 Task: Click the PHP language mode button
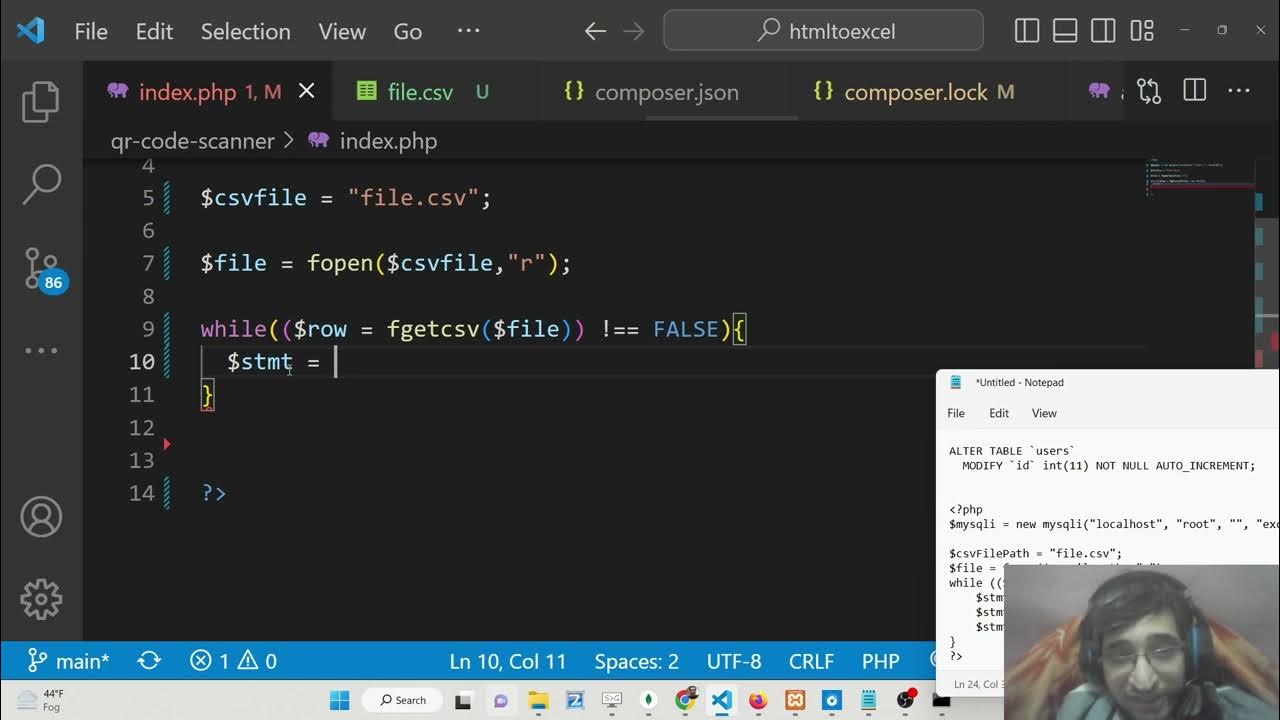click(x=880, y=661)
